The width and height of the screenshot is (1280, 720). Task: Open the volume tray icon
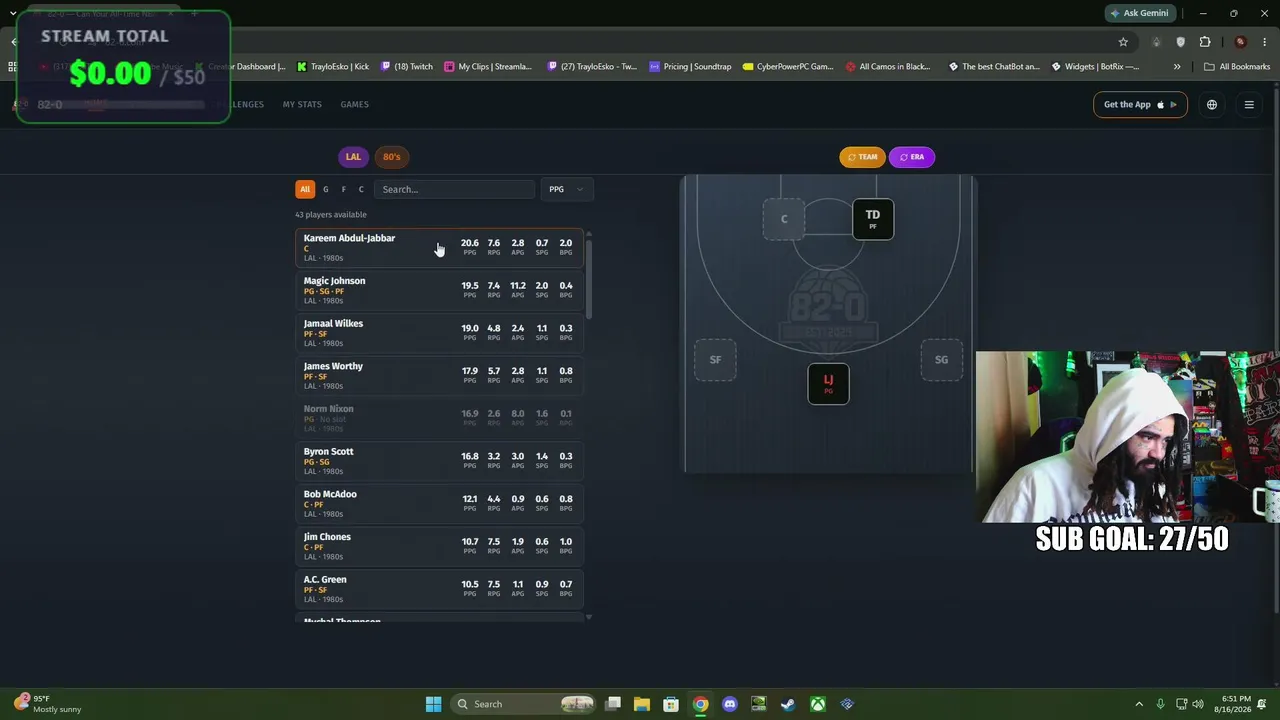1198,704
